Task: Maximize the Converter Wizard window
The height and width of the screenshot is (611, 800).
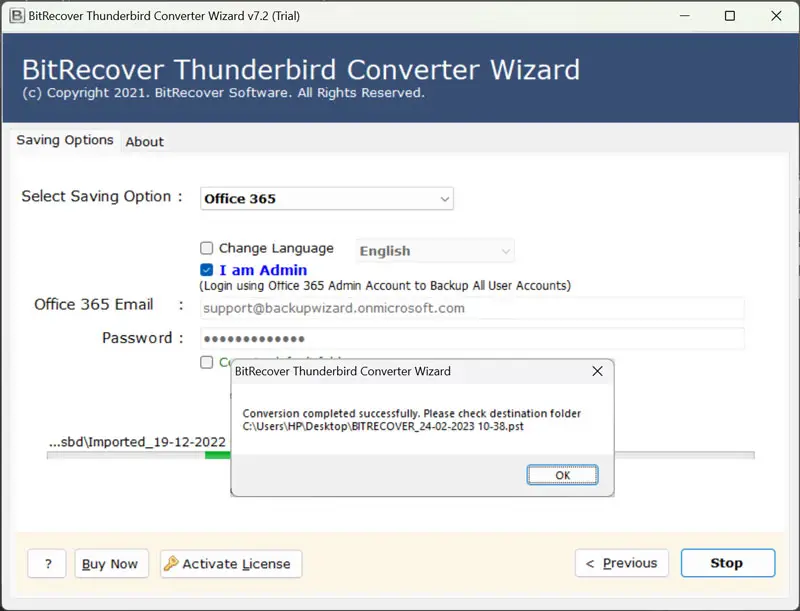Action: pyautogui.click(x=730, y=16)
